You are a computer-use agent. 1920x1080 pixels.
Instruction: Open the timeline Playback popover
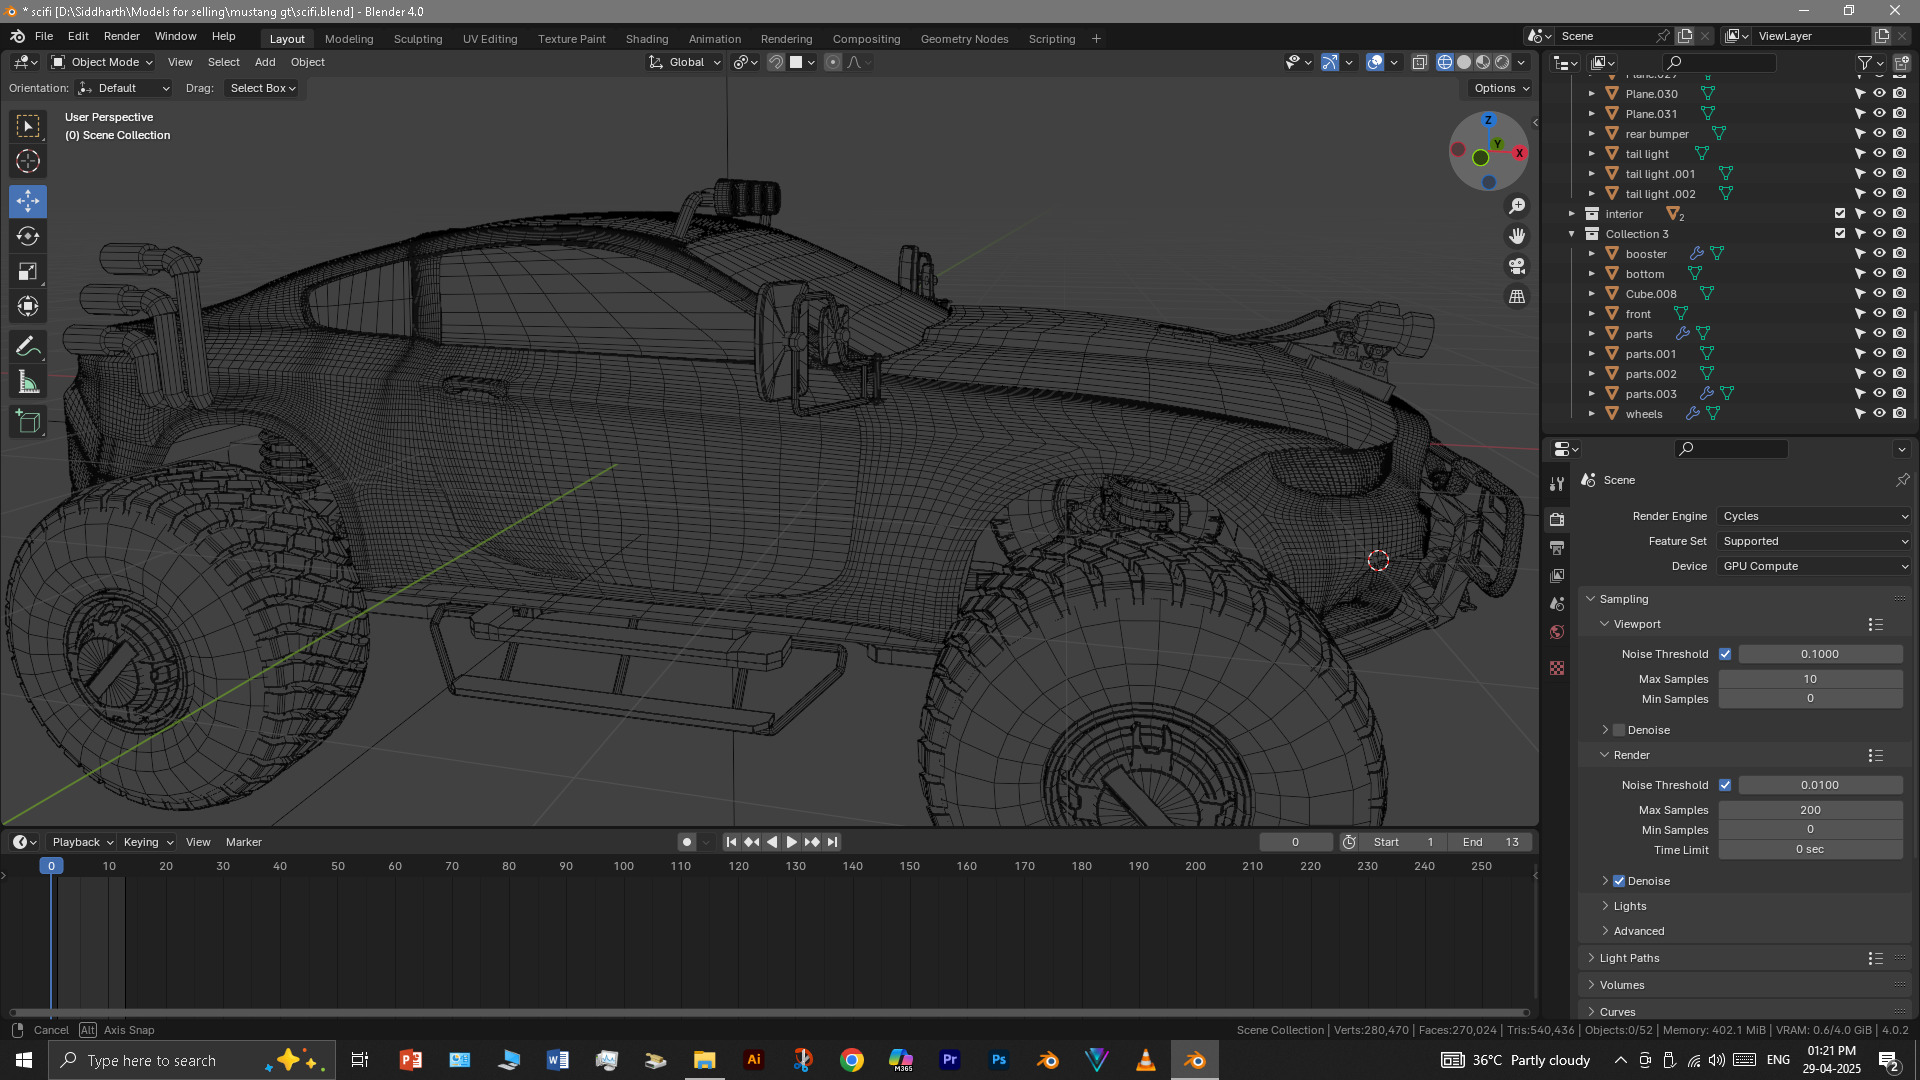point(82,842)
